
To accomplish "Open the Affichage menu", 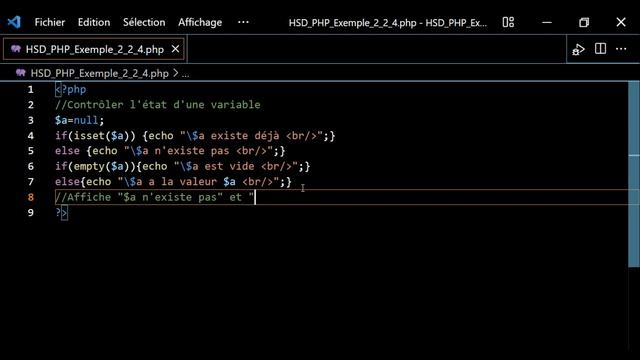I will point(200,22).
